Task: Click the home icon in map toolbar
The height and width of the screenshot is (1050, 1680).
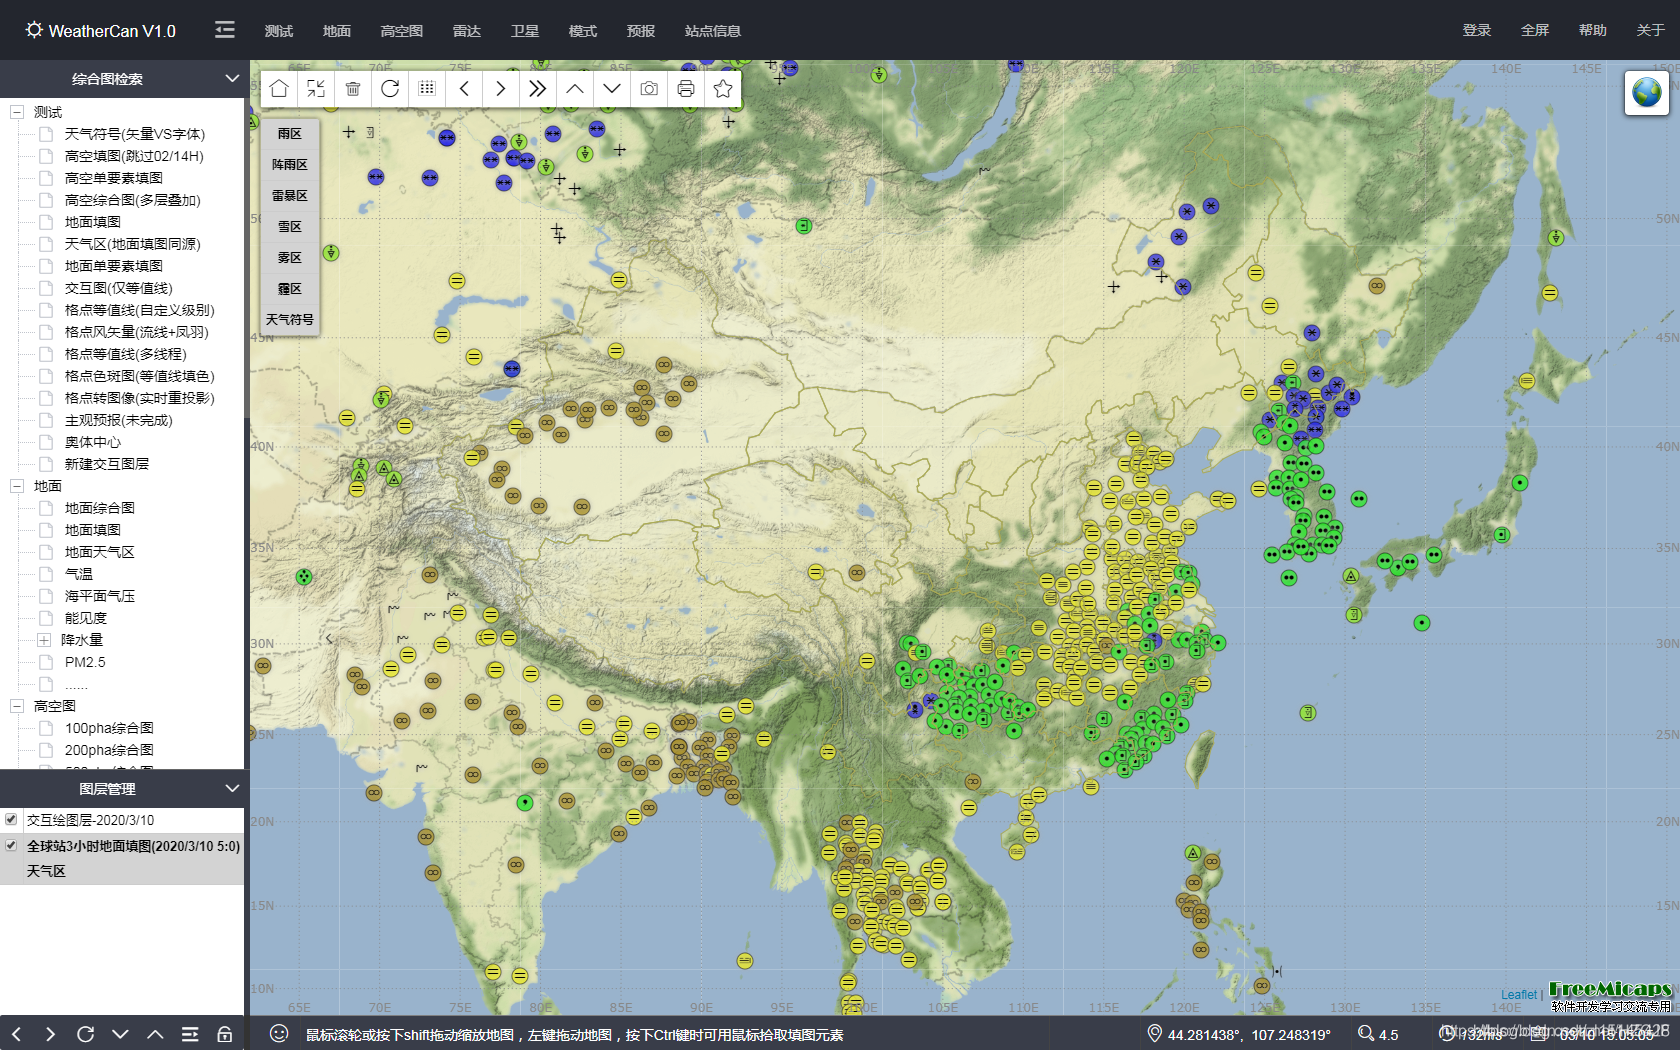Action: [x=279, y=89]
